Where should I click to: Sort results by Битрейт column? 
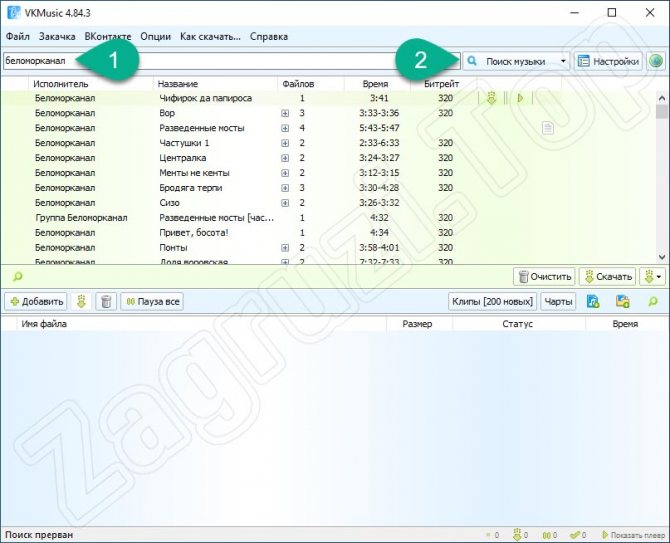442,84
